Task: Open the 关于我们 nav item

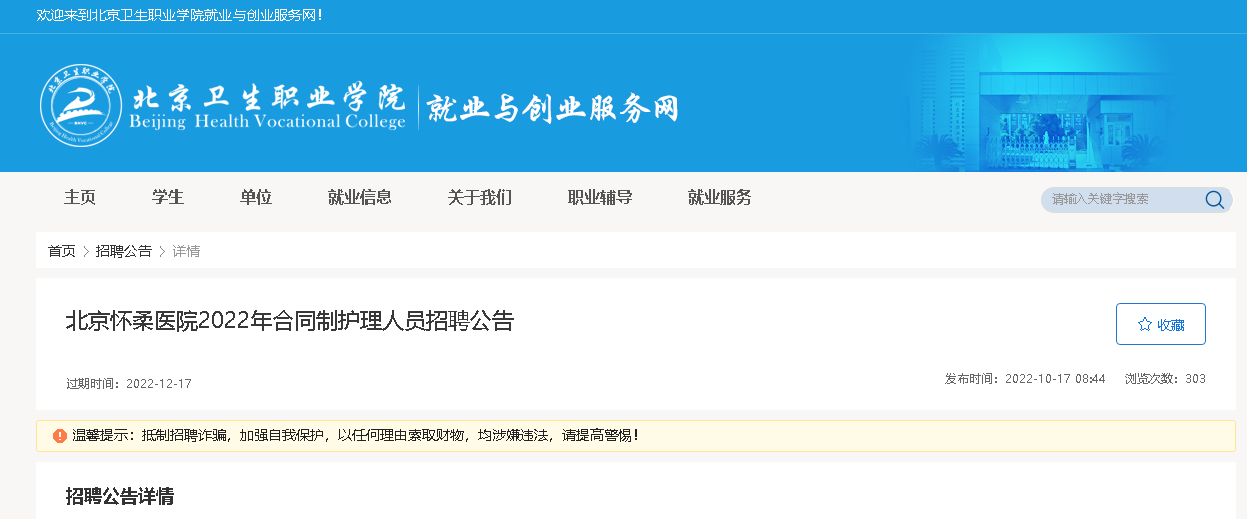Action: pyautogui.click(x=480, y=198)
